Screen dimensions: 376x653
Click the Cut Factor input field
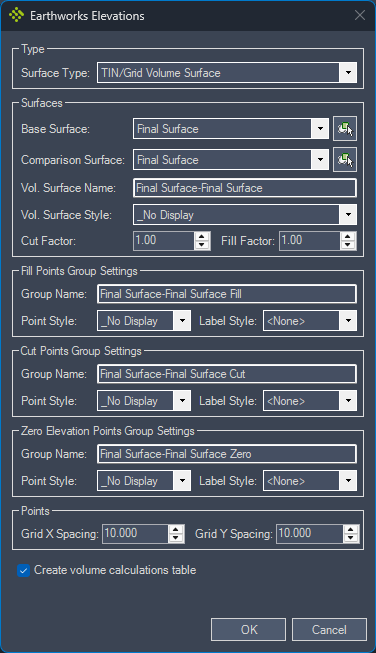(164, 241)
